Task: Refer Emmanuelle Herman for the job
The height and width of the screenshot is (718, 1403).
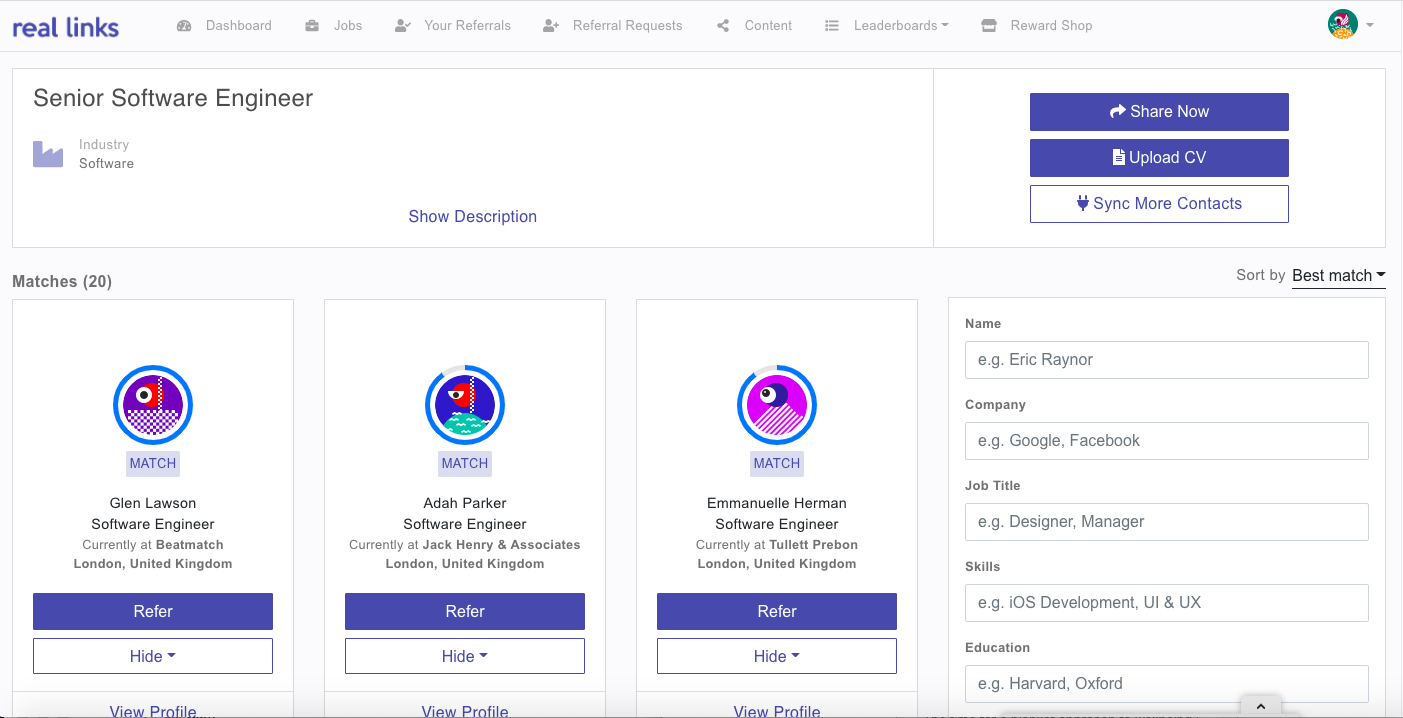Action: click(x=777, y=611)
